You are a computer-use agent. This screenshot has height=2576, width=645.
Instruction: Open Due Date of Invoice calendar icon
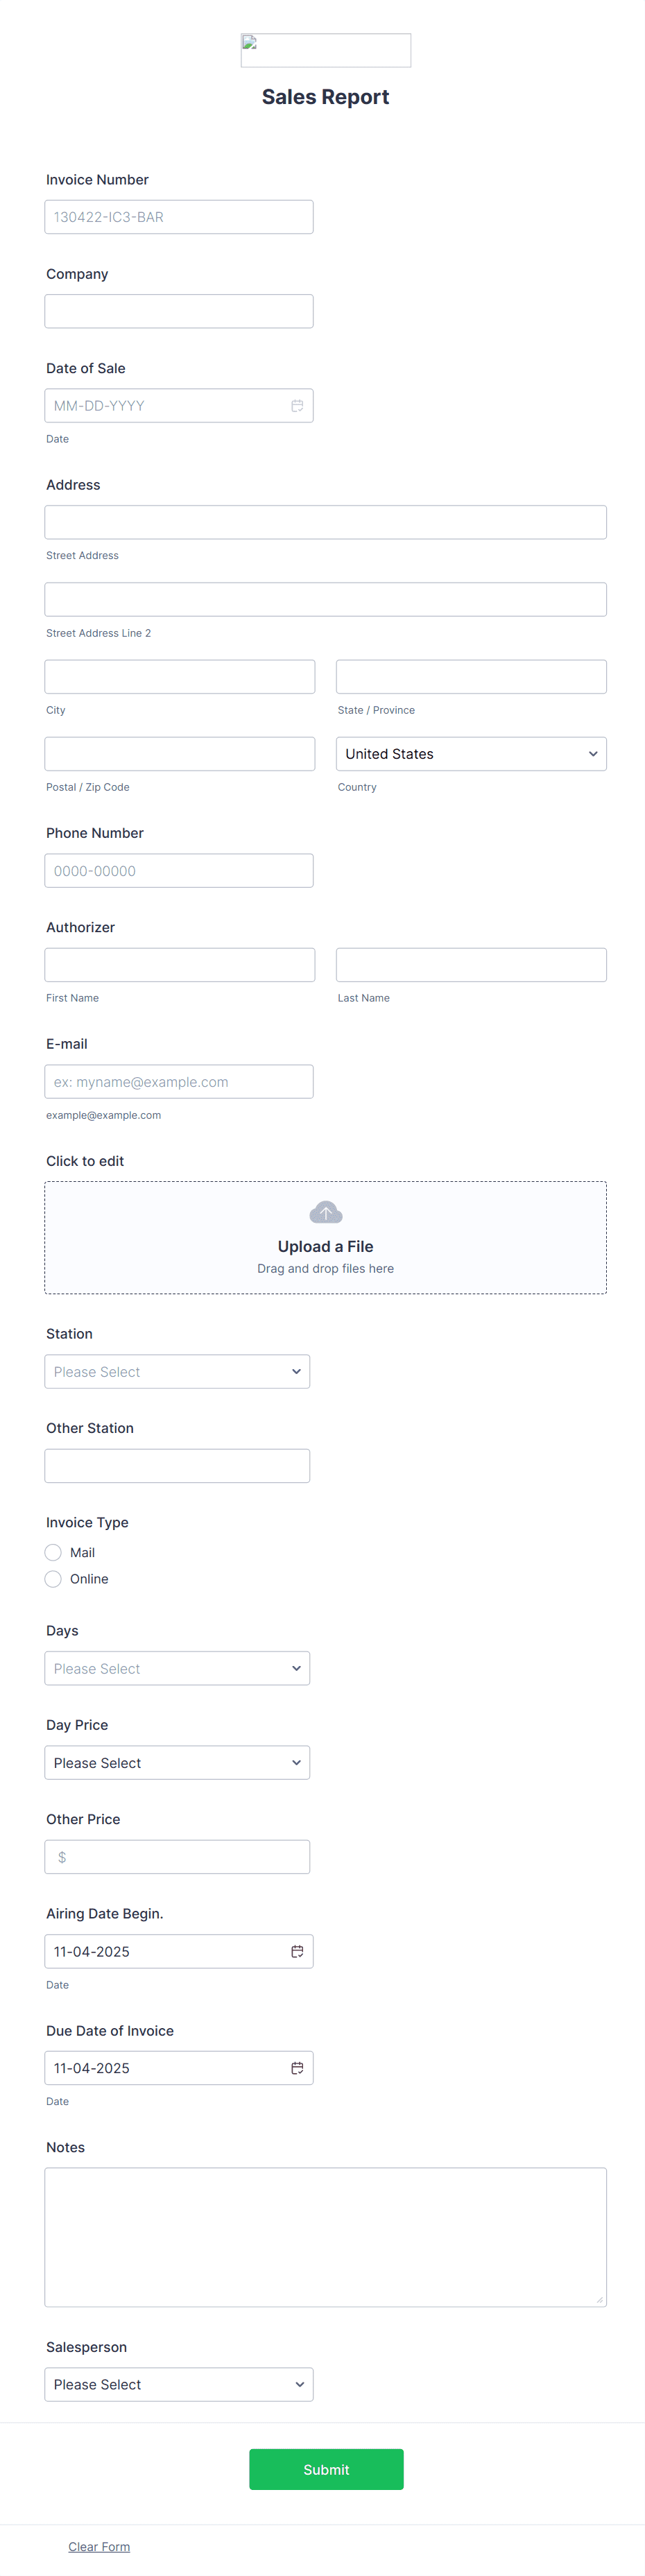(x=297, y=2068)
